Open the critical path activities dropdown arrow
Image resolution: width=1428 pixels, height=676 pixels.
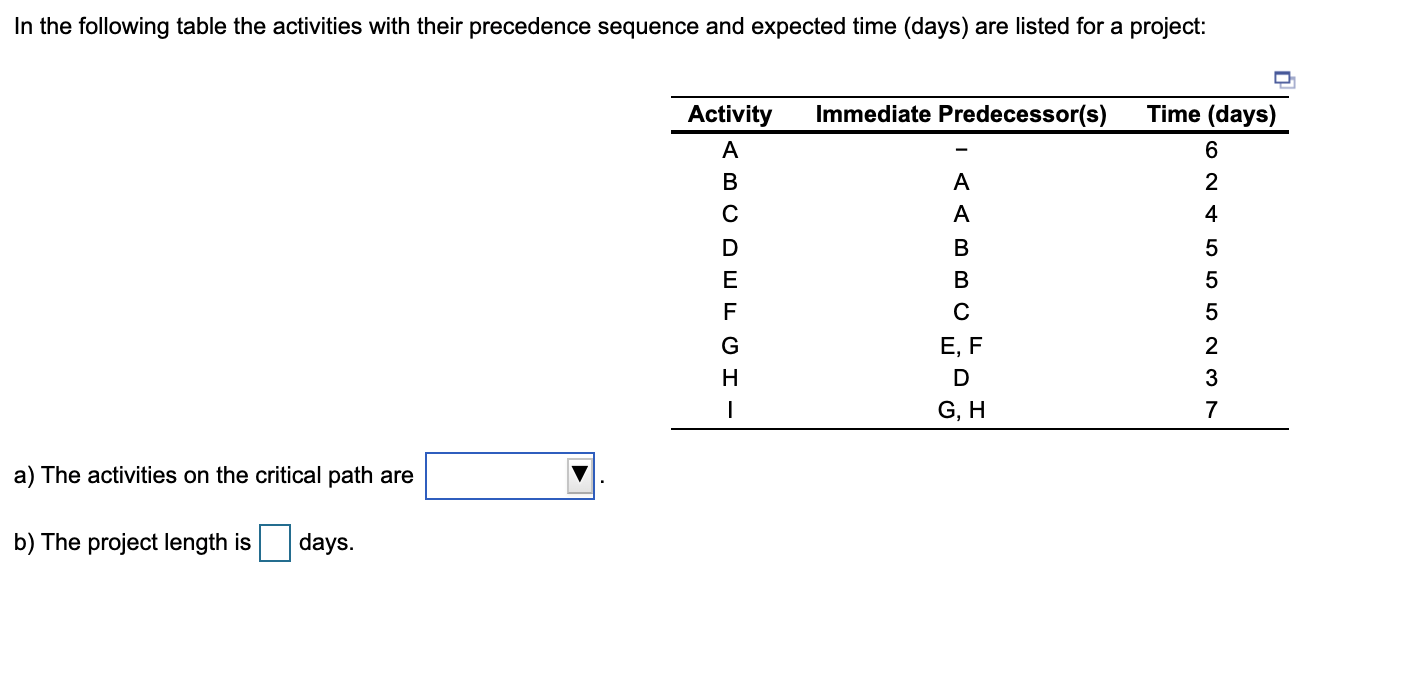coord(580,476)
